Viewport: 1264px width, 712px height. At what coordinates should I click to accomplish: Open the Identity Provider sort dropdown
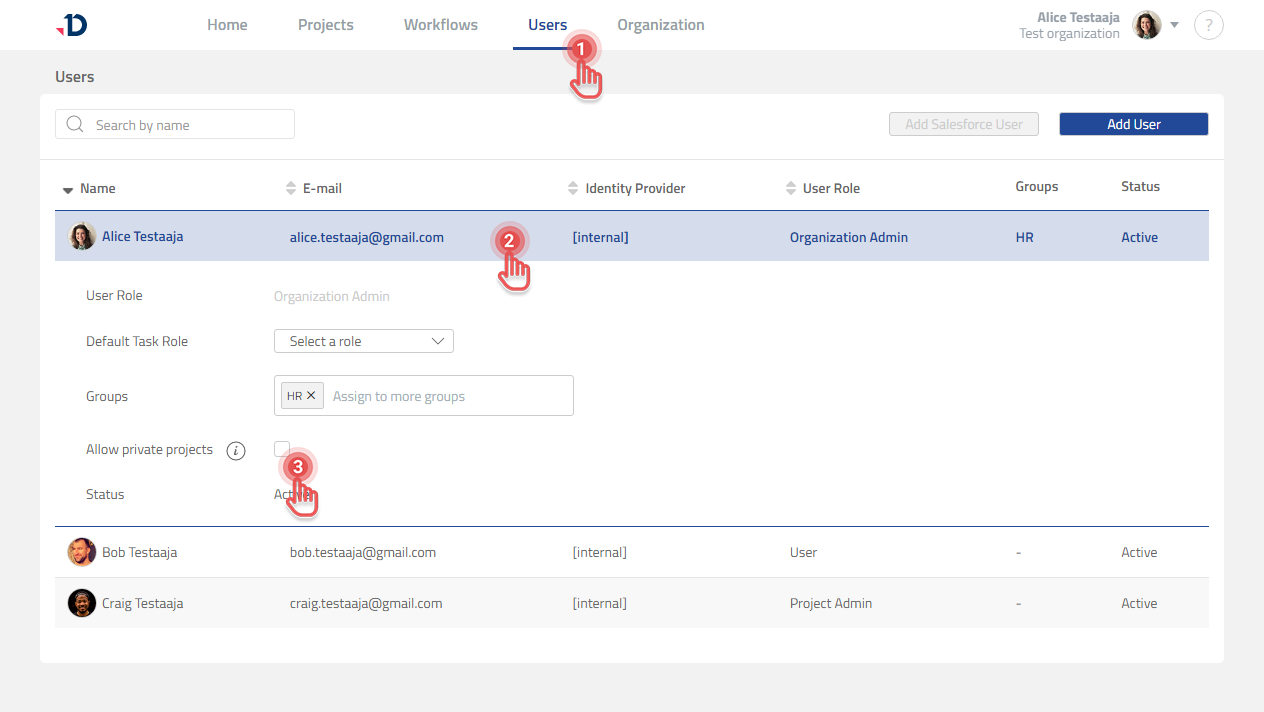coord(574,188)
